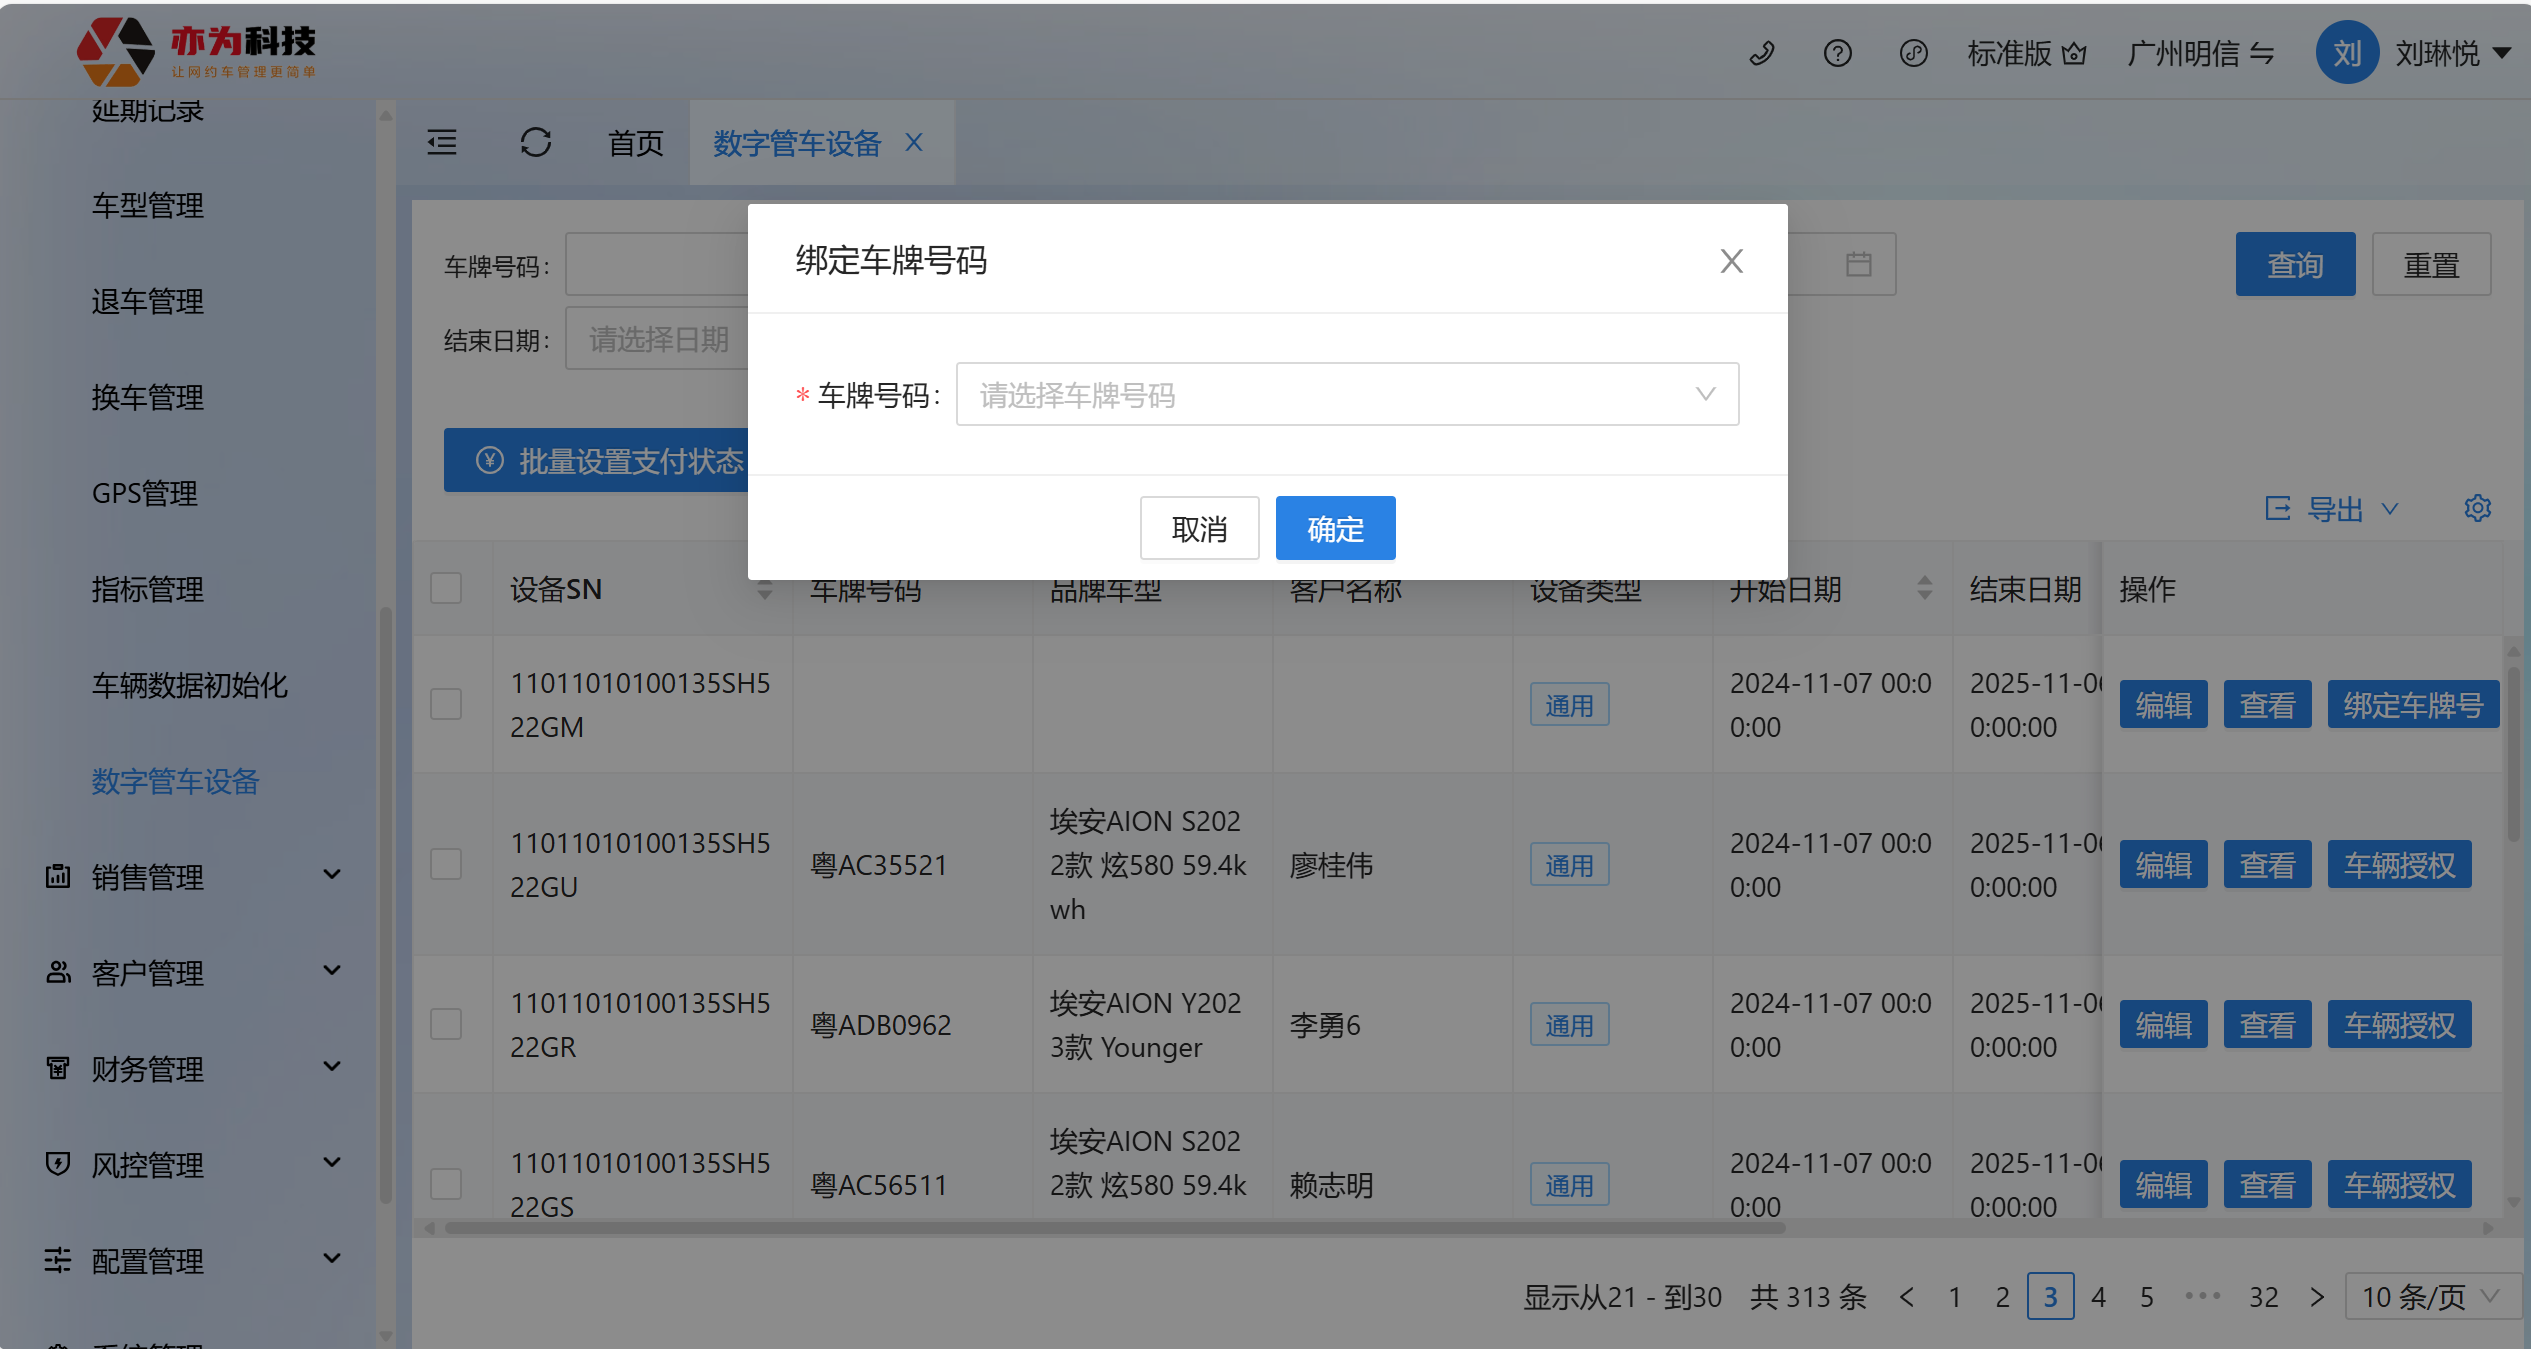Open 车型管理 in the sidebar
The image size is (2531, 1349).
click(x=148, y=205)
